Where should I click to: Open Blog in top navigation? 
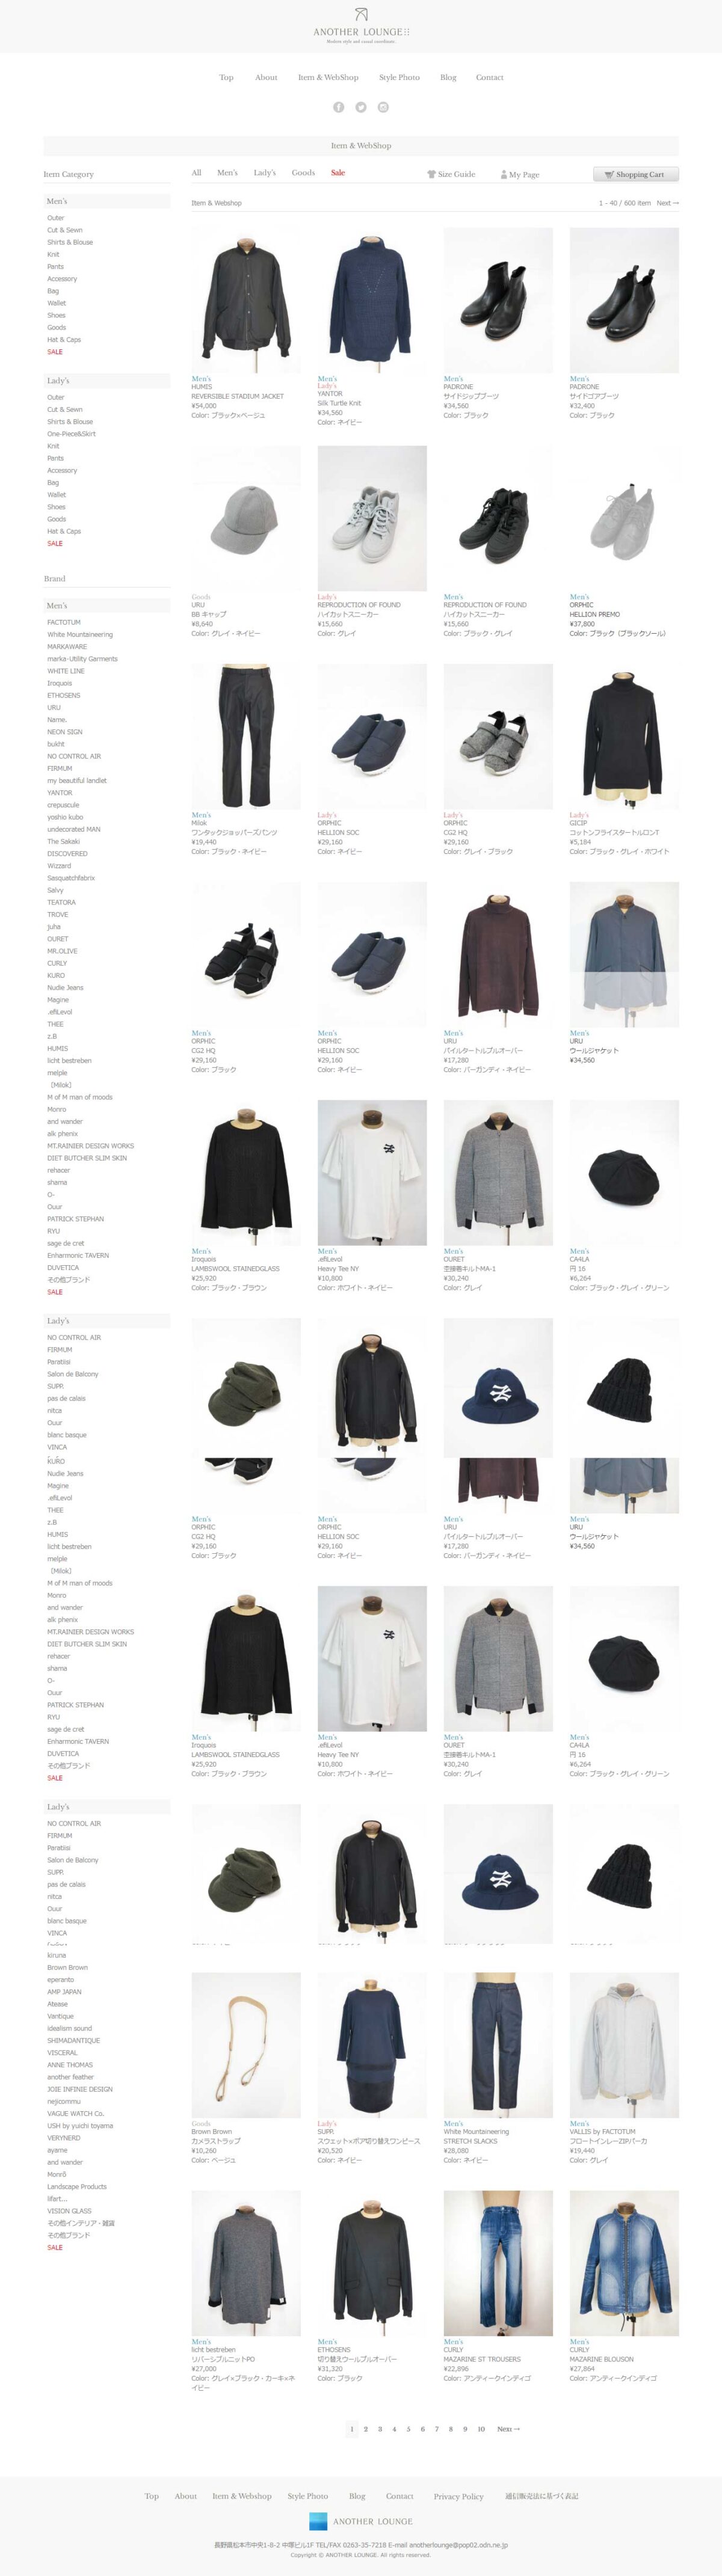click(x=448, y=77)
